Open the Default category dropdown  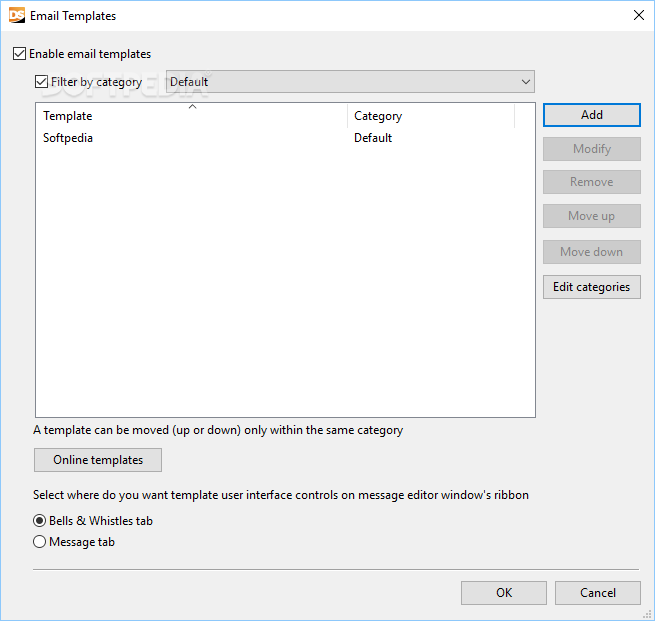tap(350, 81)
